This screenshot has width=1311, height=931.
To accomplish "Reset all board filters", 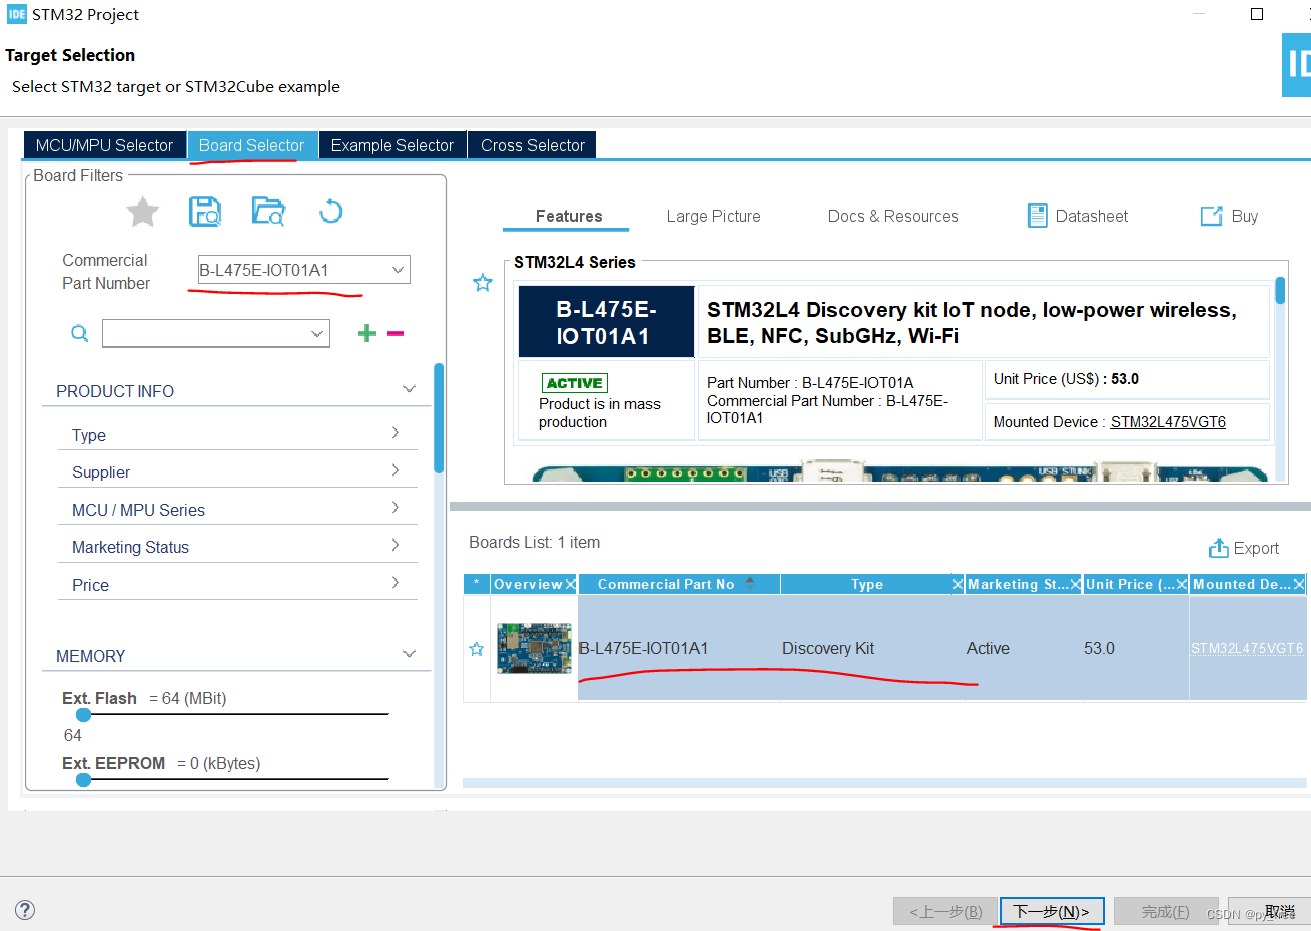I will coord(330,211).
